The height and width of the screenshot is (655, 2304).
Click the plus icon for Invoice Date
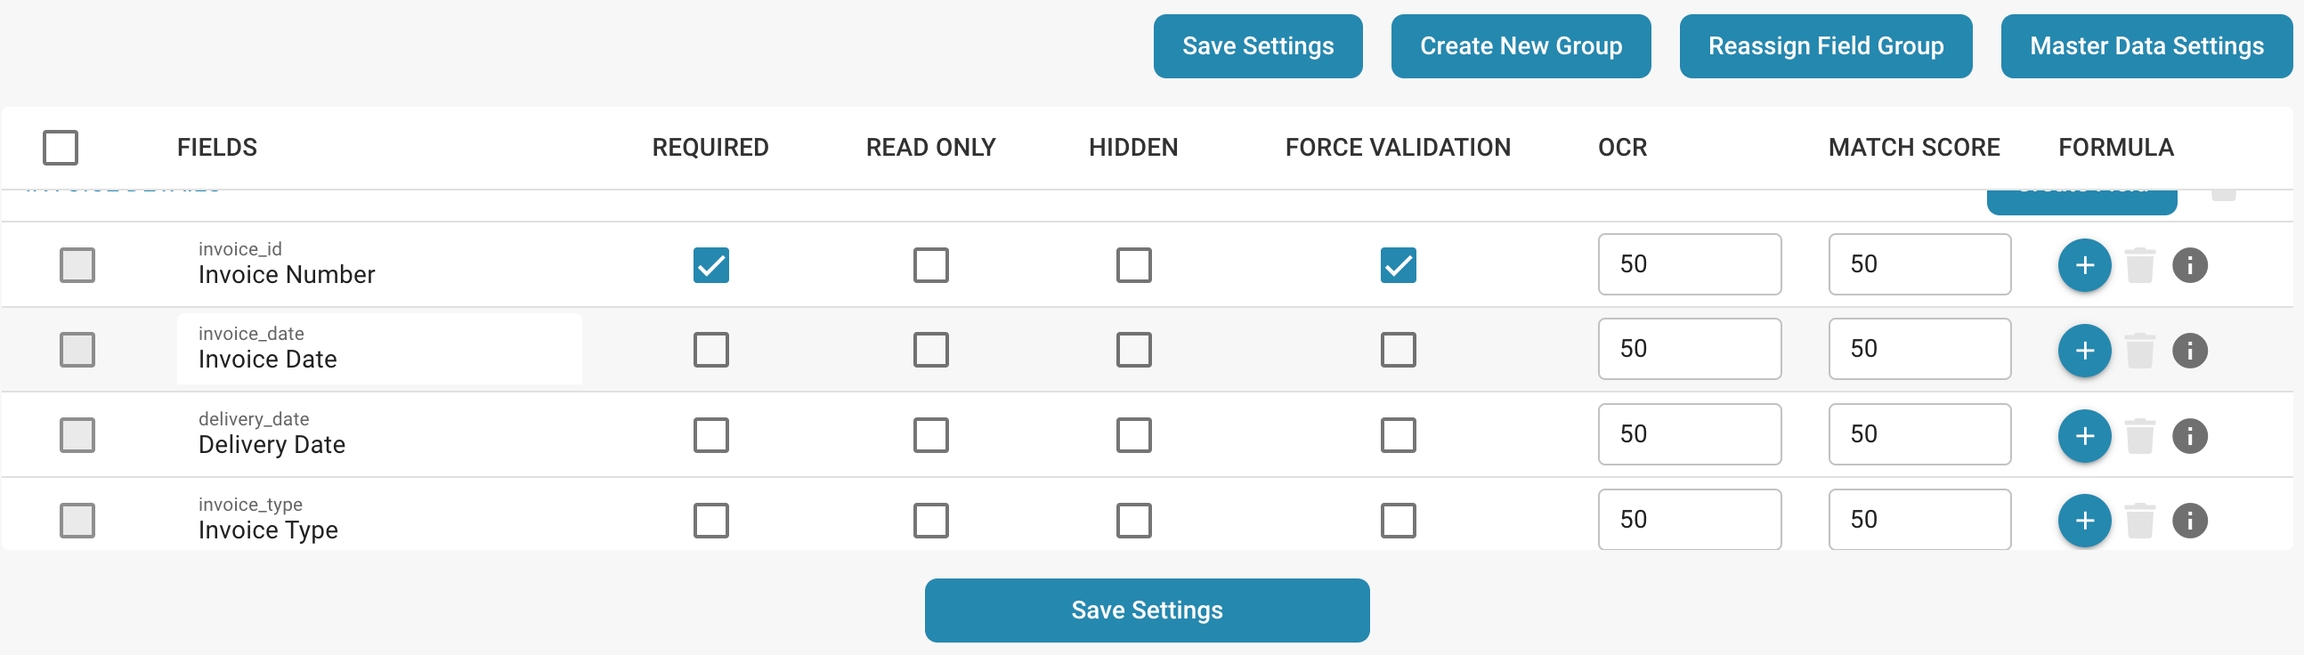(2084, 350)
